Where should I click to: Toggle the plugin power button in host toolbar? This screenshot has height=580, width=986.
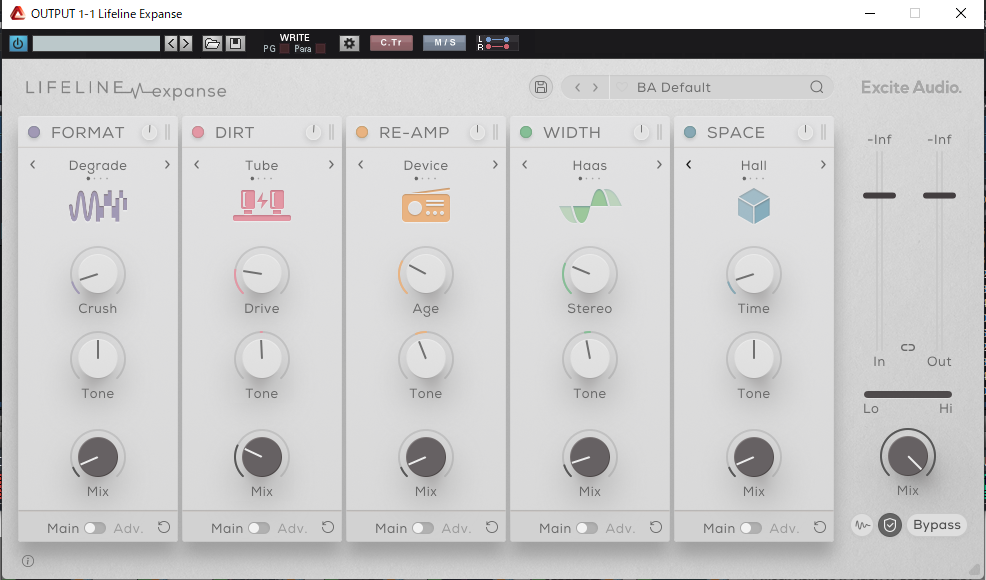[x=18, y=43]
